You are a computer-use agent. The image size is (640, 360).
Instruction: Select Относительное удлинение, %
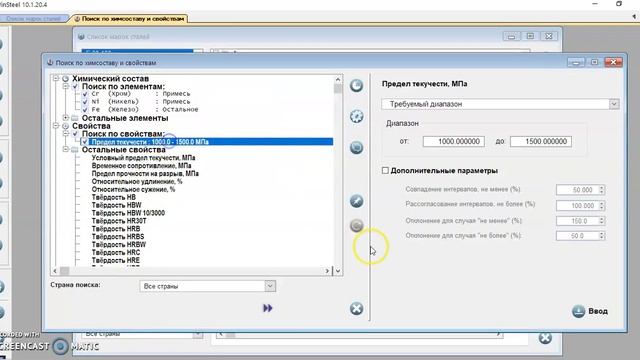coord(137,182)
